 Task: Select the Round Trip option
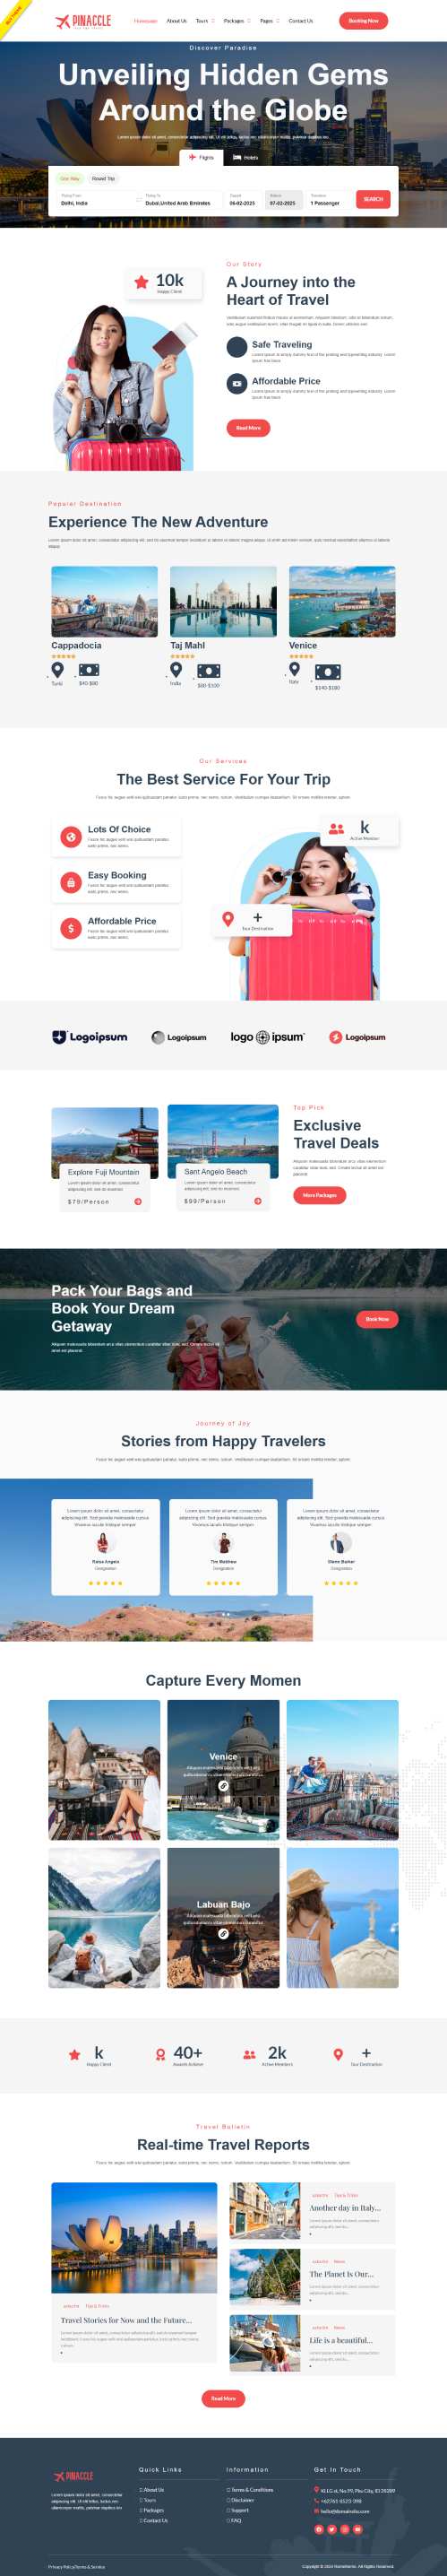(103, 179)
